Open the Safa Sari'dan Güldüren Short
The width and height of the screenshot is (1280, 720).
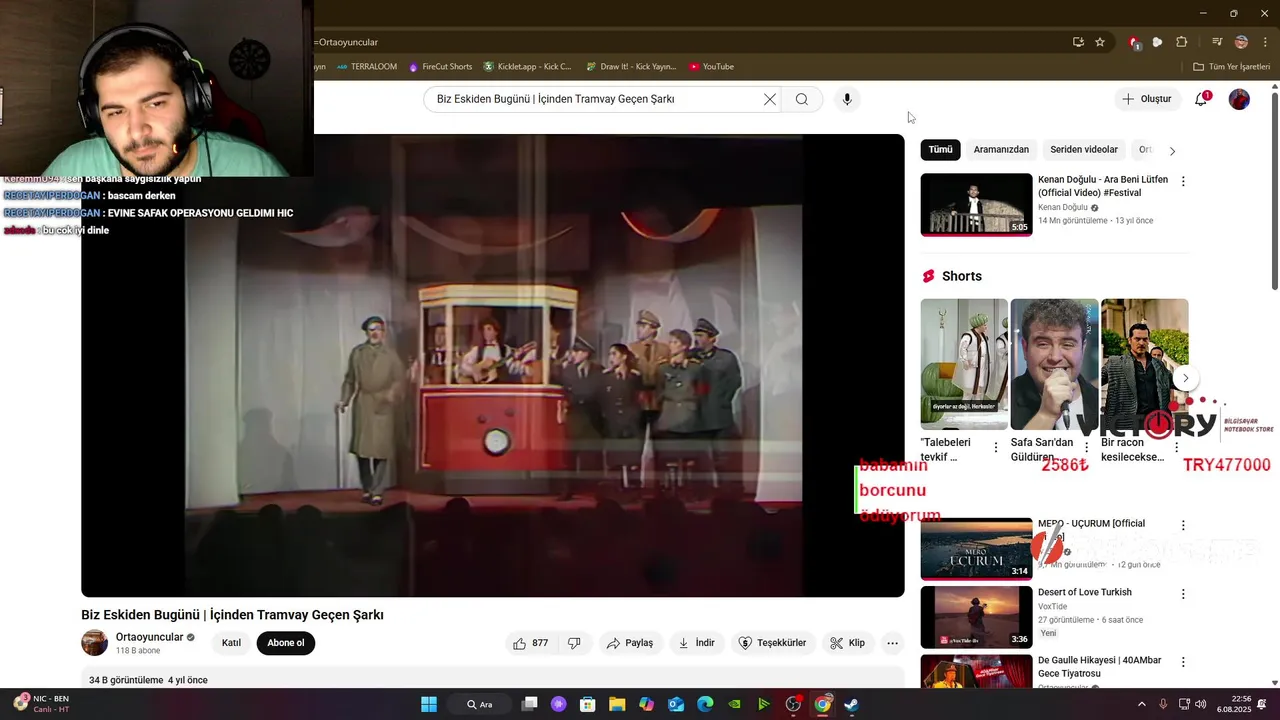click(1054, 364)
